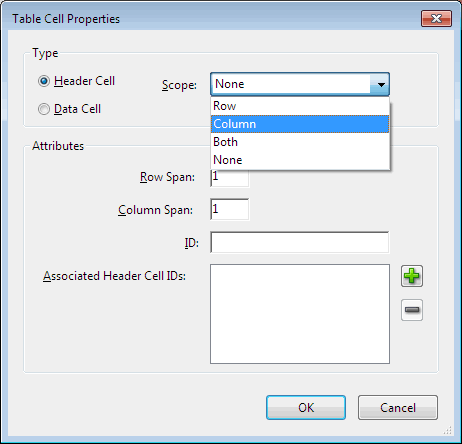Add a header cell ID with the green plus icon

(412, 276)
